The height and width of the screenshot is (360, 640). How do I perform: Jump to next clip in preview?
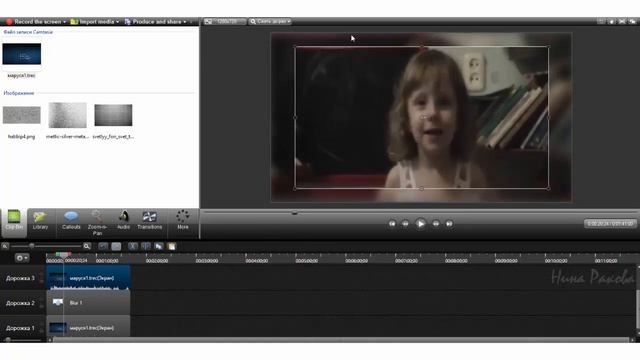tap(449, 224)
